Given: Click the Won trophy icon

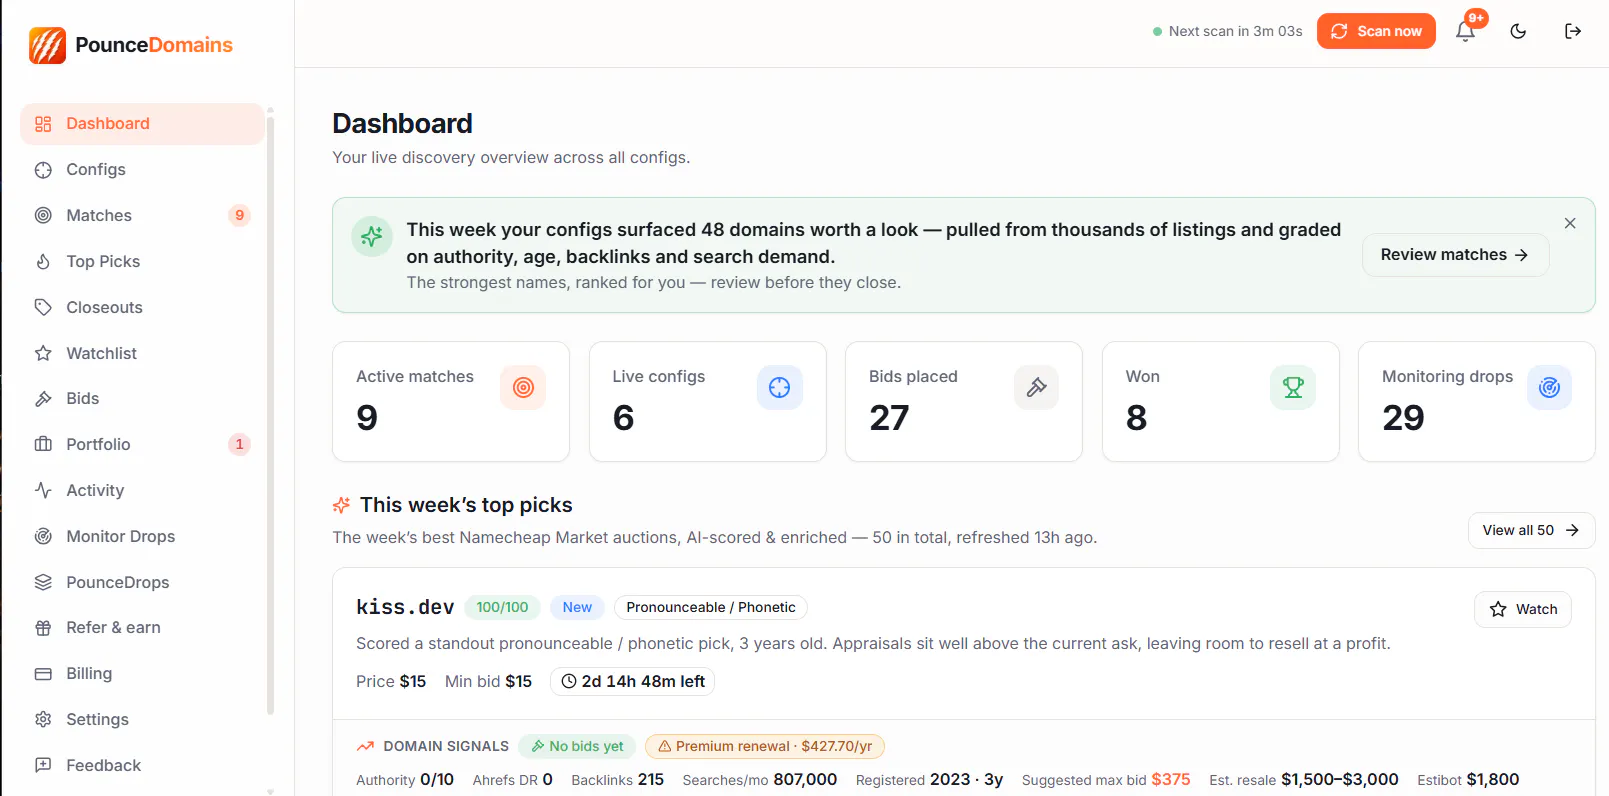Looking at the screenshot, I should coord(1293,387).
